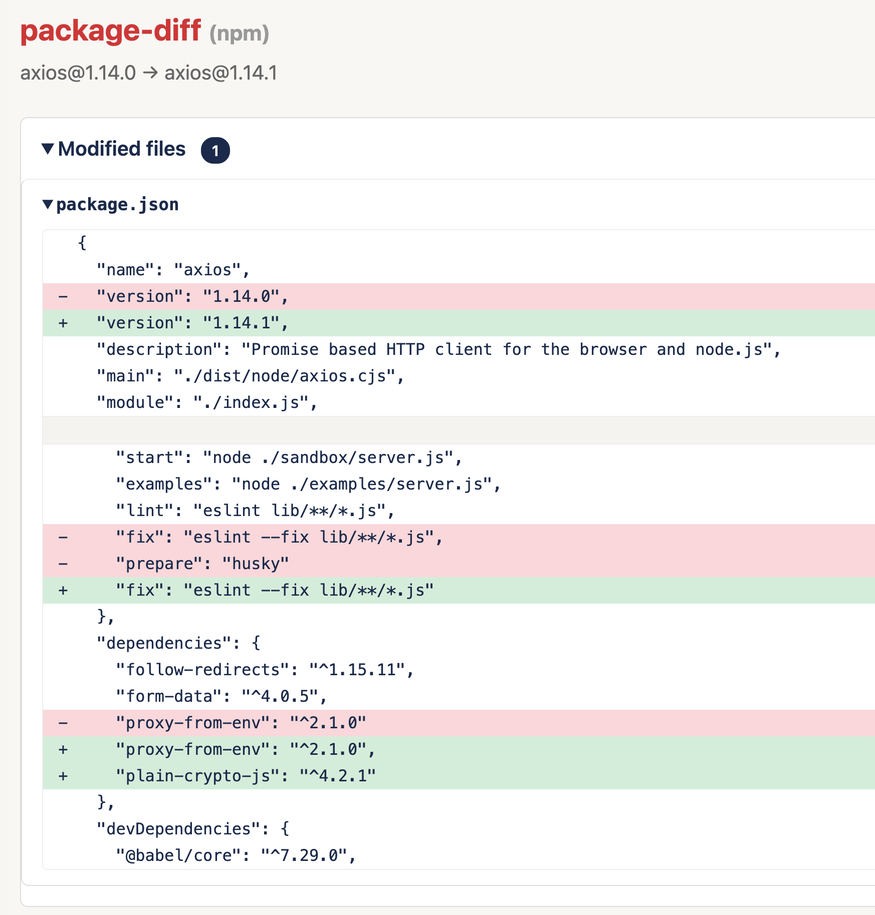This screenshot has width=875, height=915.
Task: Click the package.json disclosure triangle
Action: pyautogui.click(x=47, y=203)
